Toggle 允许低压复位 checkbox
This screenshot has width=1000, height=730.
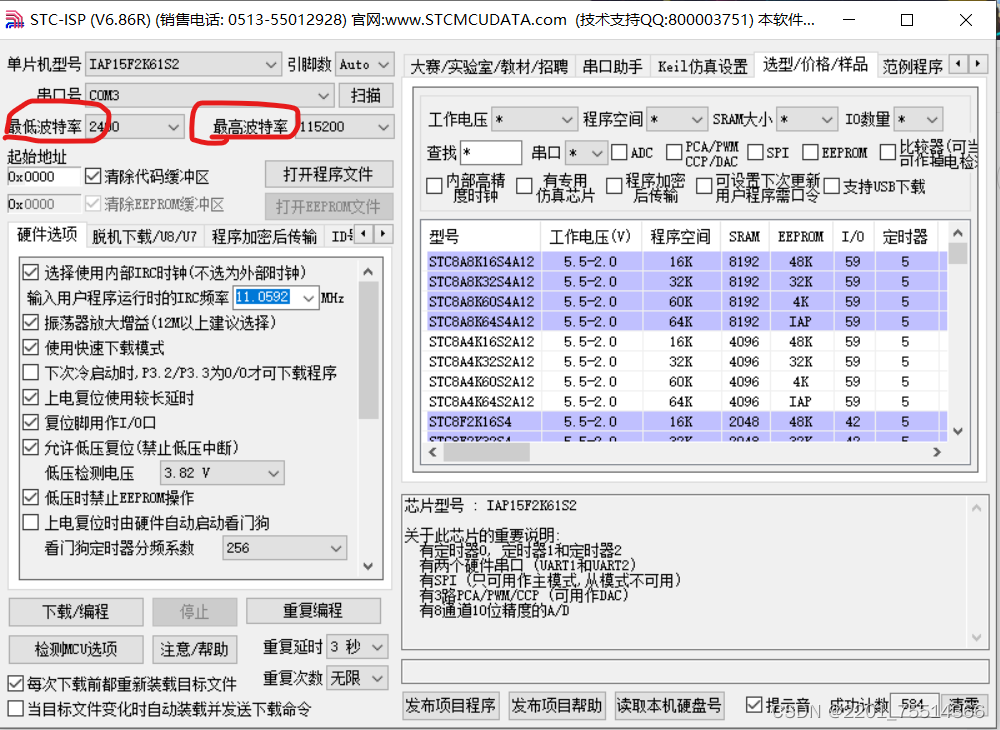[x=30, y=448]
